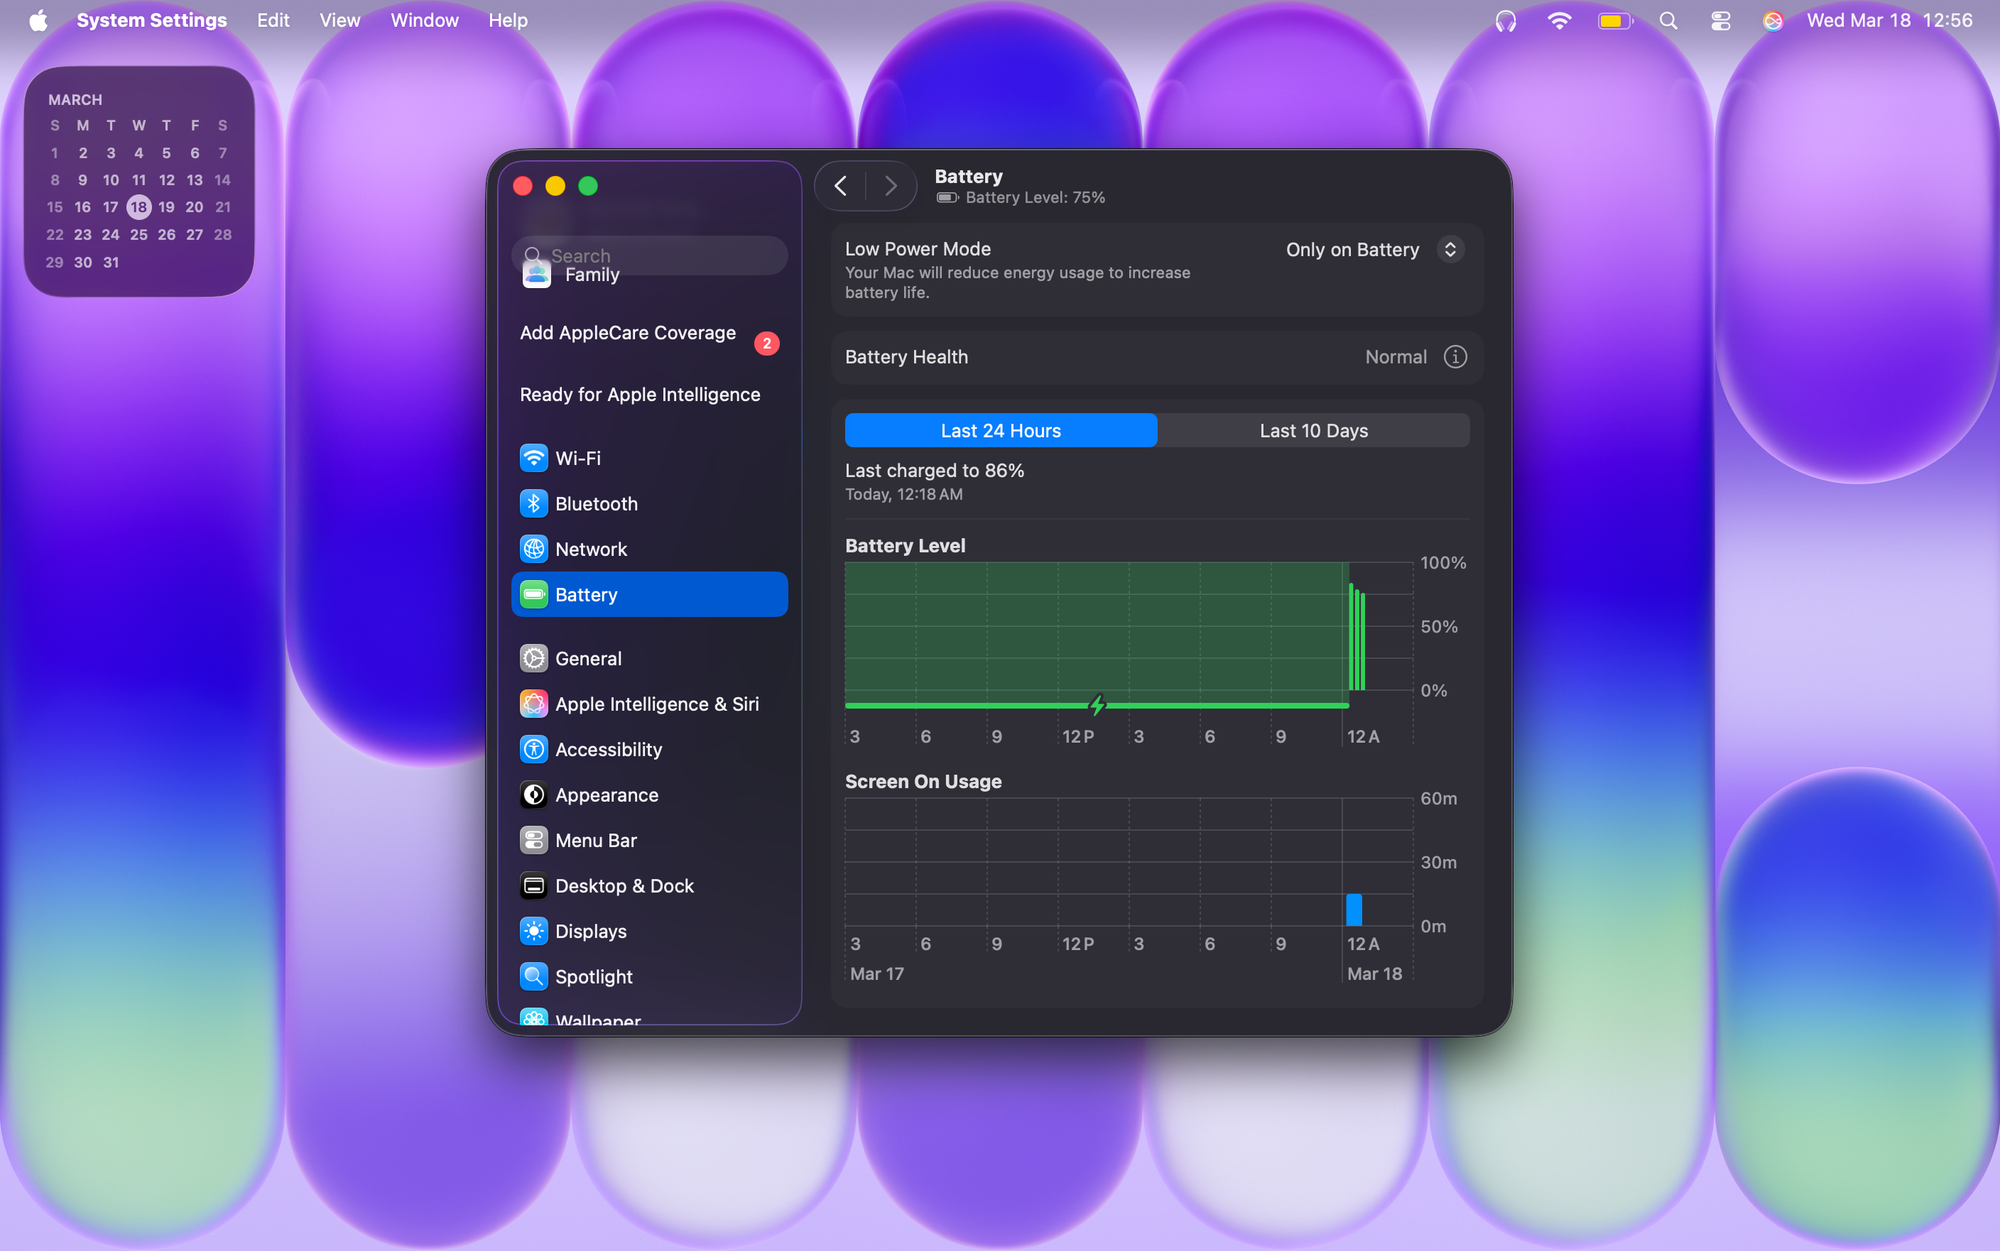The width and height of the screenshot is (2000, 1251).
Task: Click Battery Health info button
Action: 1455,357
